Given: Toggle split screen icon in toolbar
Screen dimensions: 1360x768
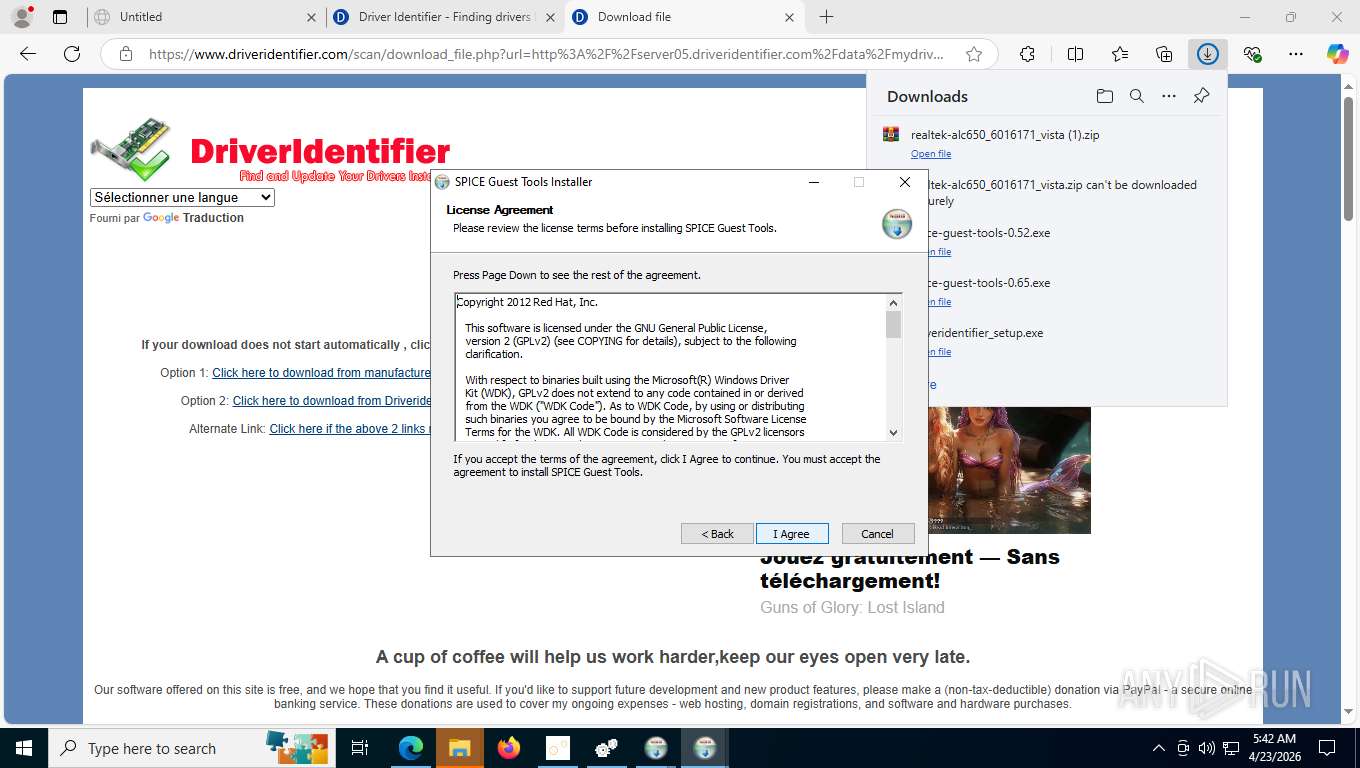Looking at the screenshot, I should [x=1075, y=54].
